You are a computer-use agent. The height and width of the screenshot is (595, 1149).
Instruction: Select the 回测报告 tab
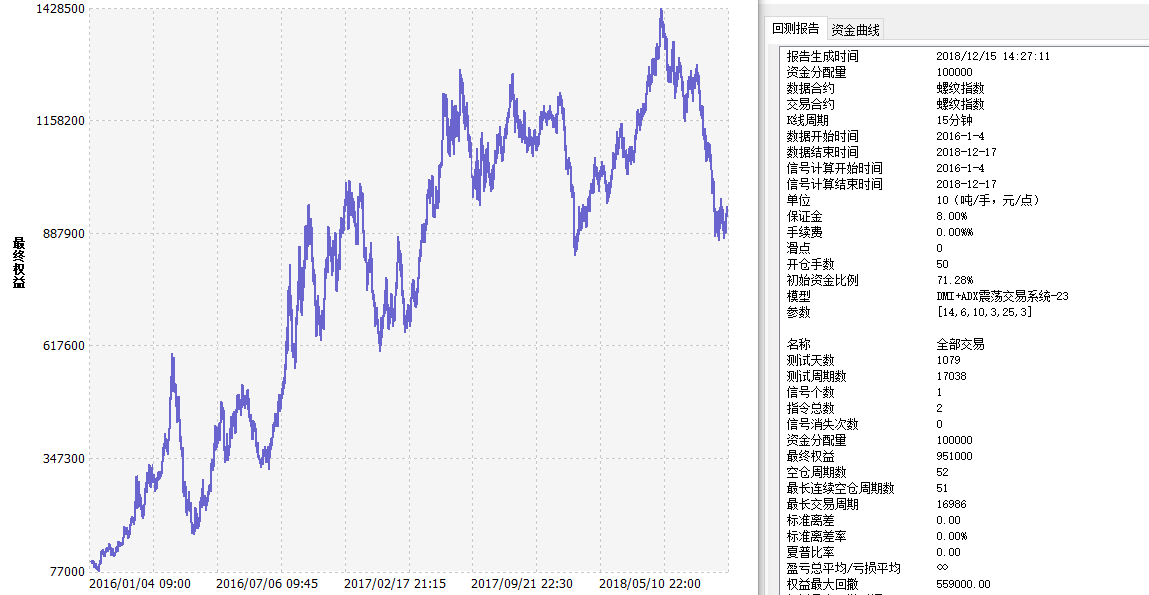795,29
